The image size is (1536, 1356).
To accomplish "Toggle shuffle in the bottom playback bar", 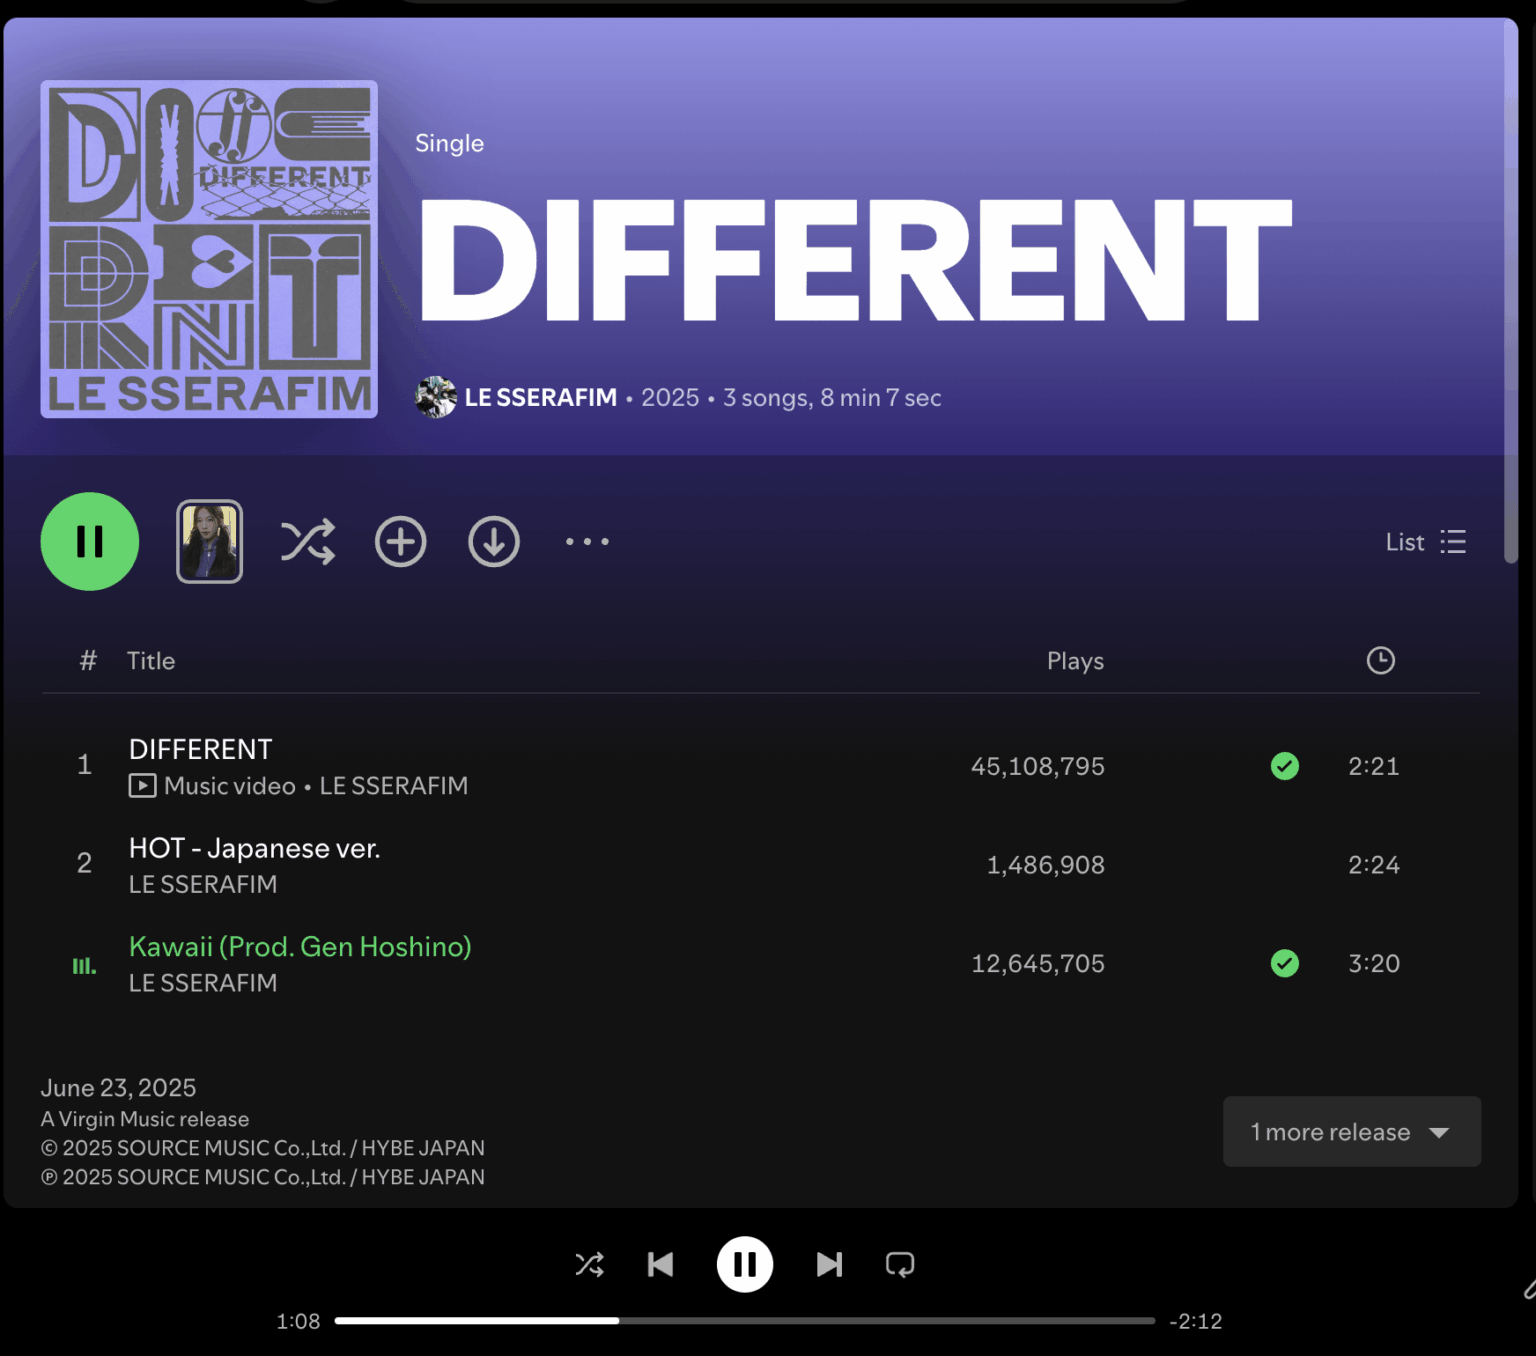I will [590, 1264].
